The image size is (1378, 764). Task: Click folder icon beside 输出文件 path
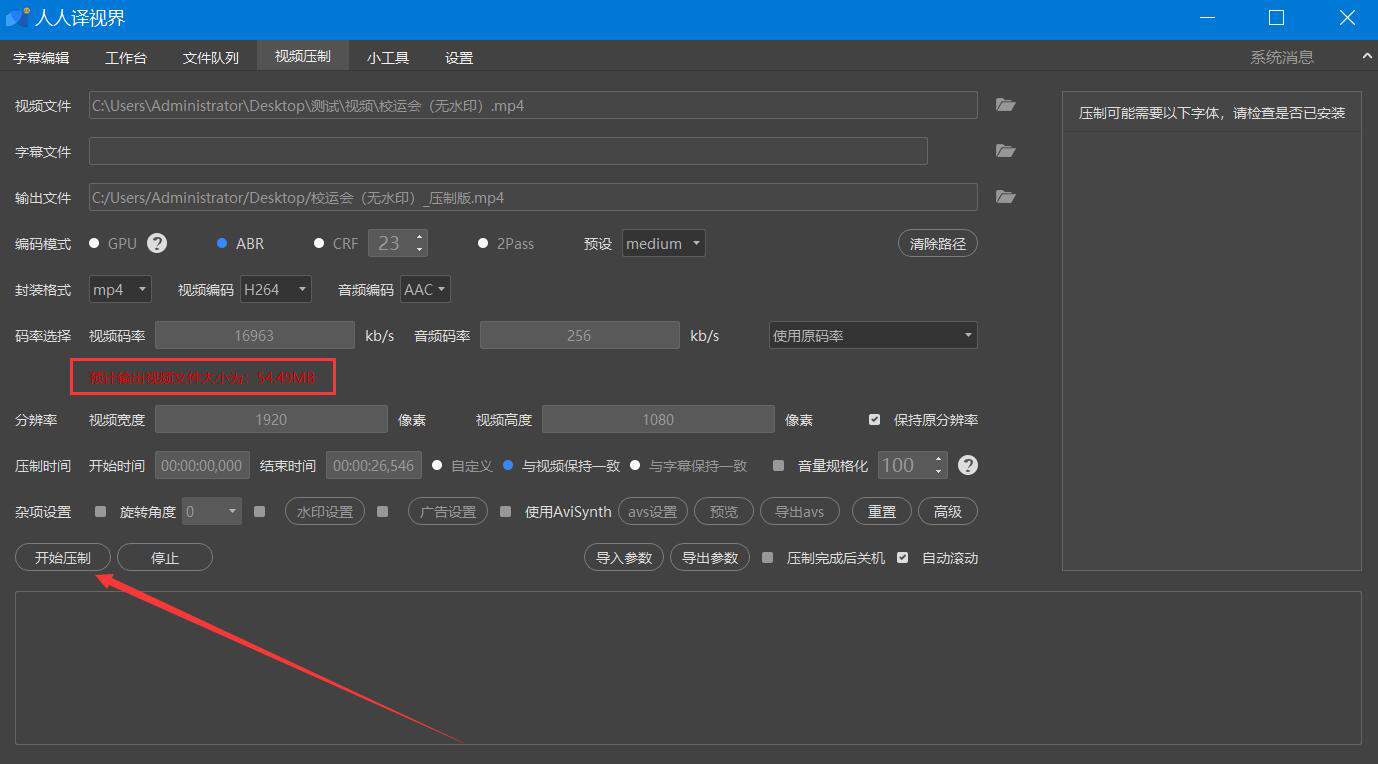coord(1005,197)
